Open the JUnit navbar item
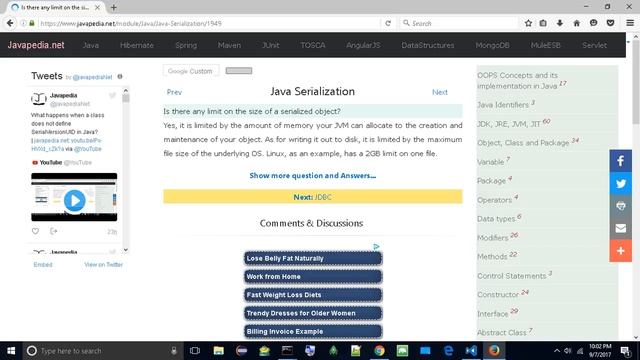The width and height of the screenshot is (640, 360). click(271, 45)
